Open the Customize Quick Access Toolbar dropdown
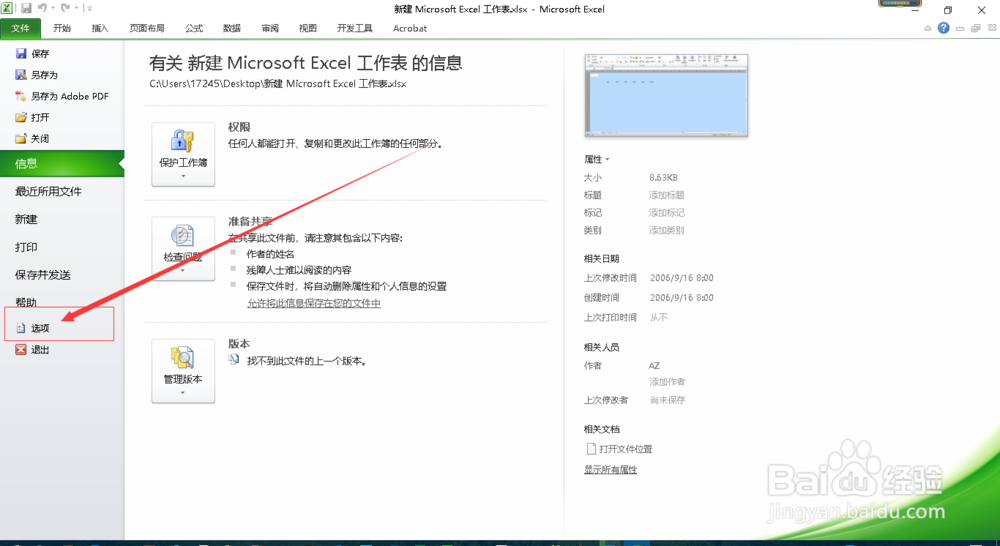This screenshot has width=1000, height=546. 89,8
